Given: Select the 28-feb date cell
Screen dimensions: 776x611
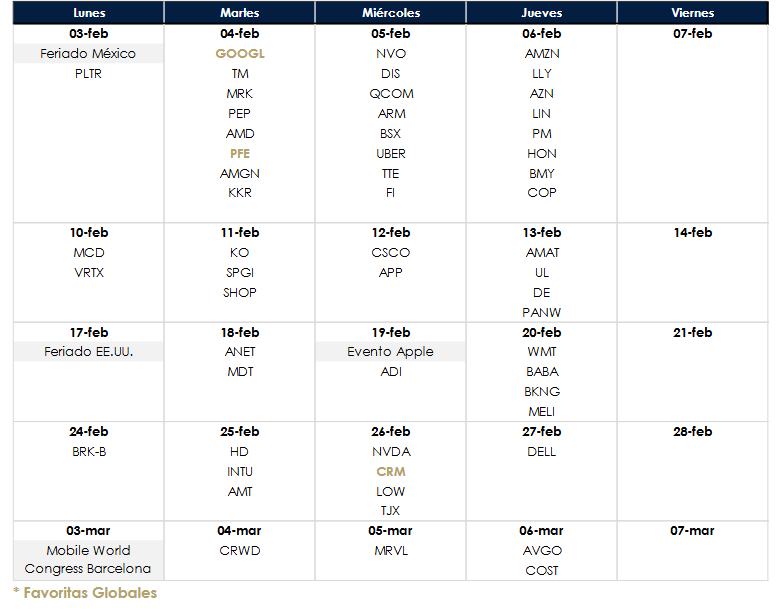Looking at the screenshot, I should (x=692, y=431).
